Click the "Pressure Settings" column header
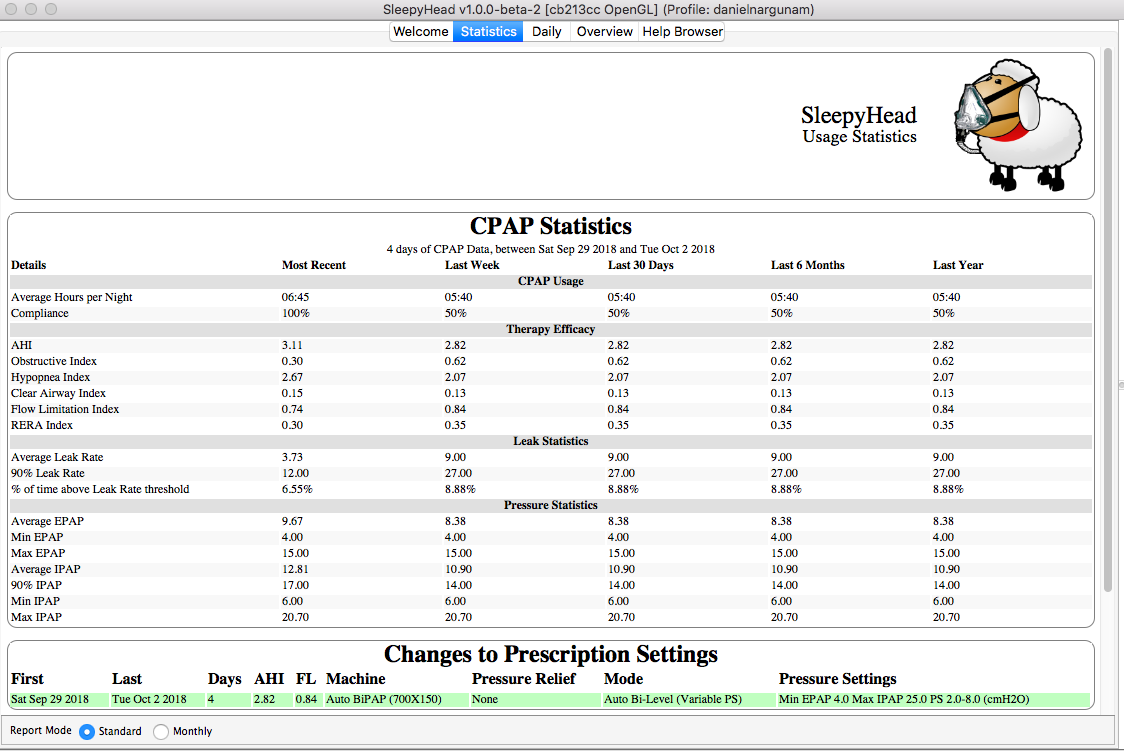This screenshot has height=751, width=1124. point(838,679)
